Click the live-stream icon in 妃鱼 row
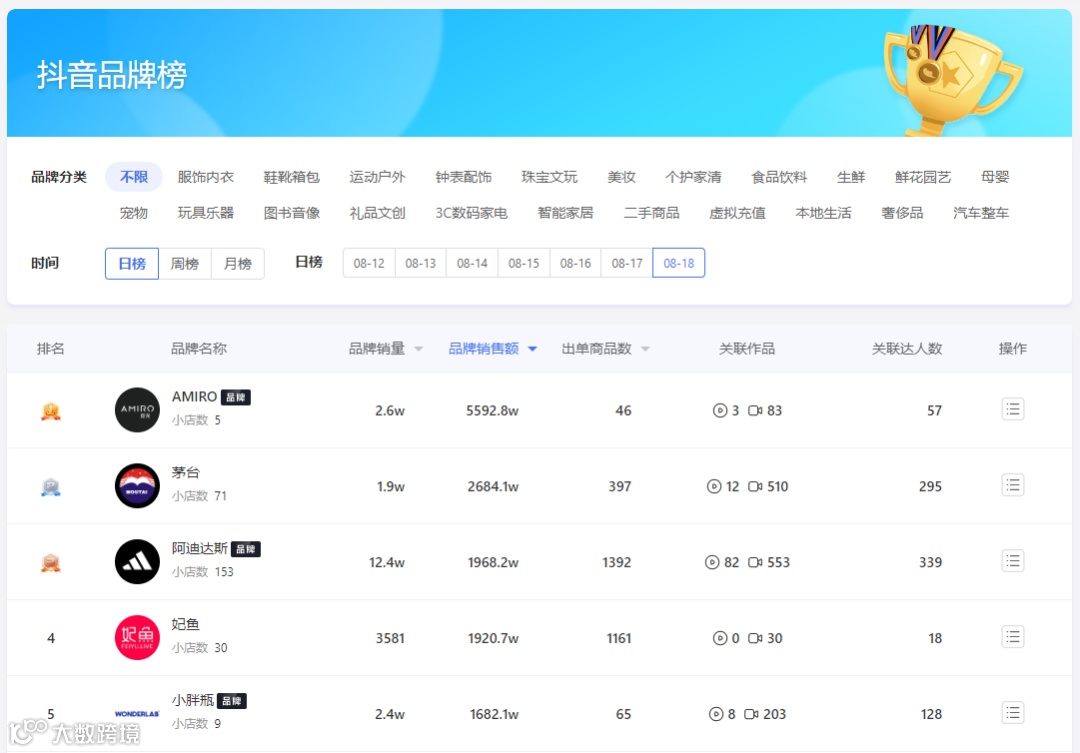This screenshot has height=753, width=1080. (x=720, y=638)
